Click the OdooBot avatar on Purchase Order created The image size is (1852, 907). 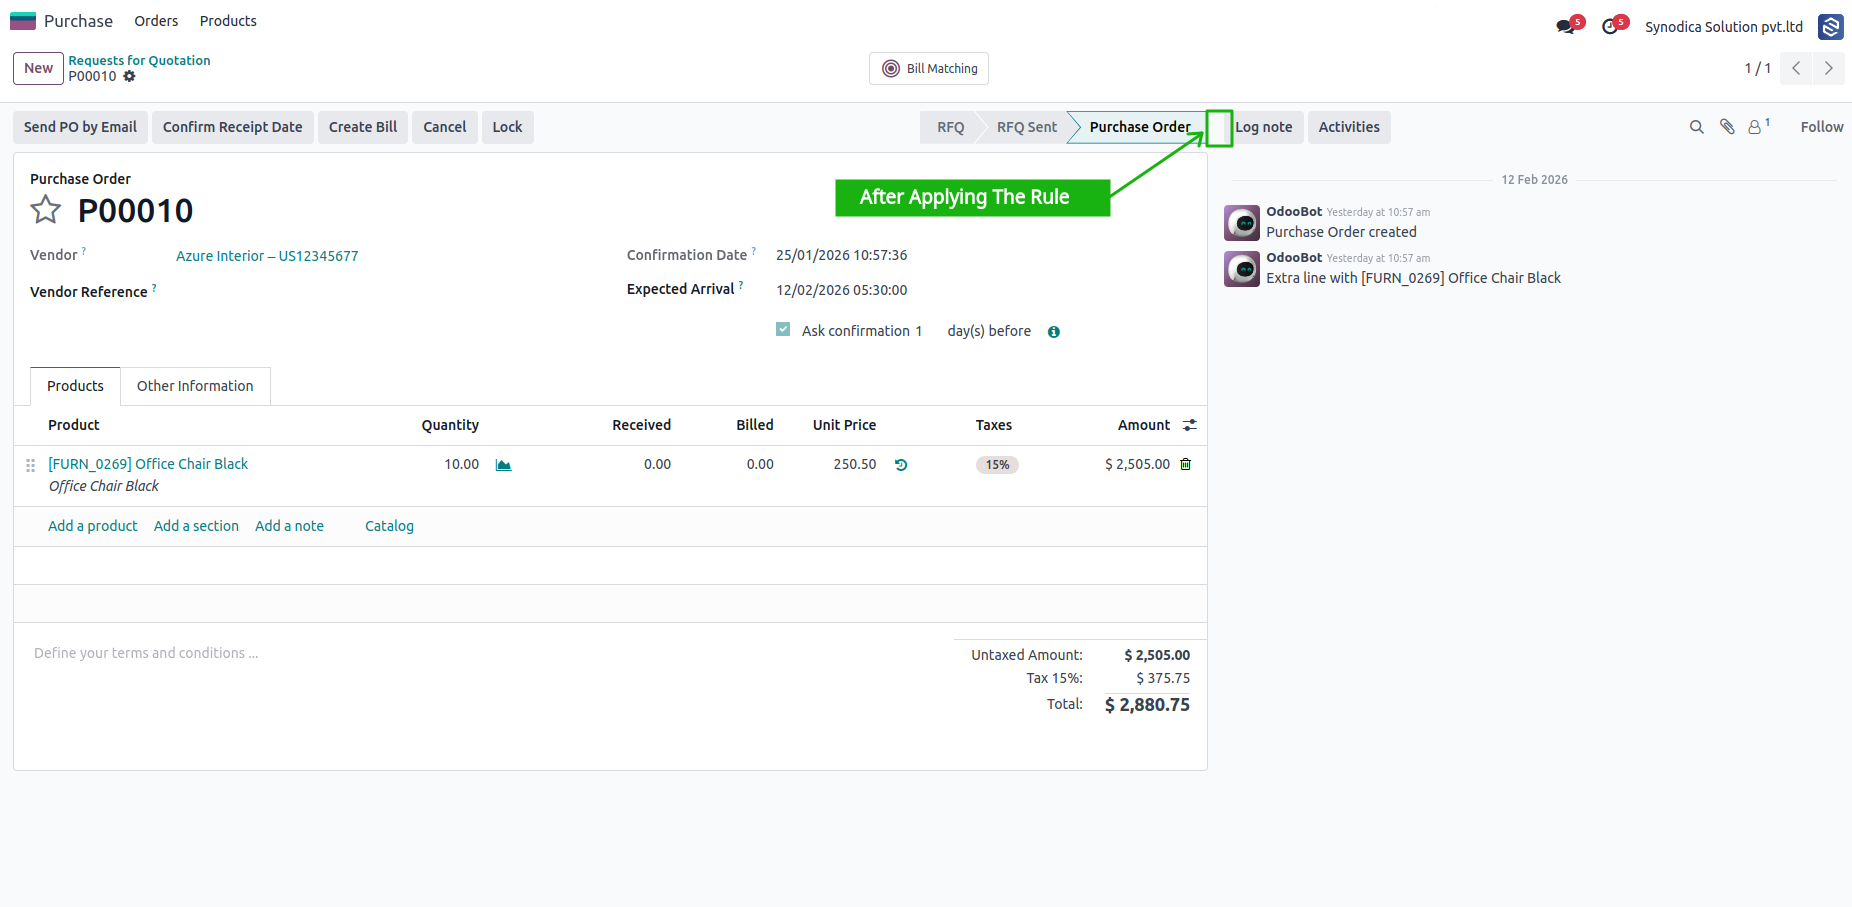pyautogui.click(x=1242, y=223)
